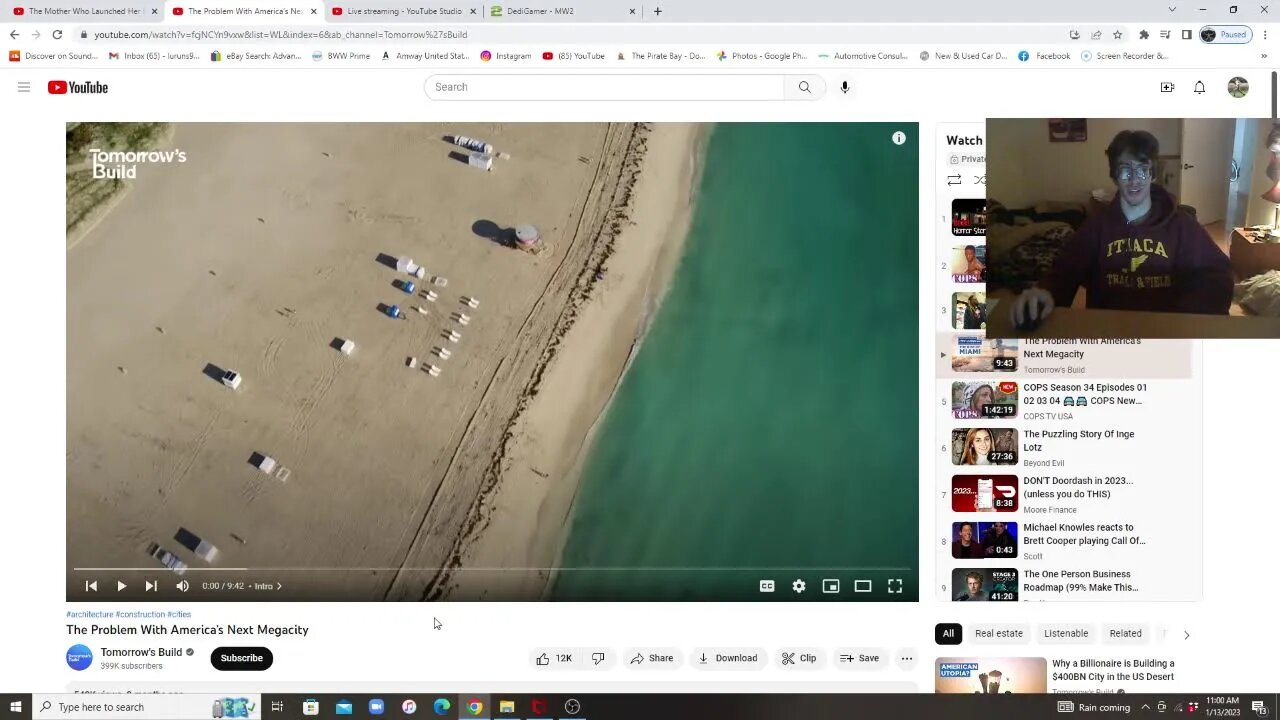Open File Explorer from the taskbar
Screen dimensions: 1280x720
[507, 707]
